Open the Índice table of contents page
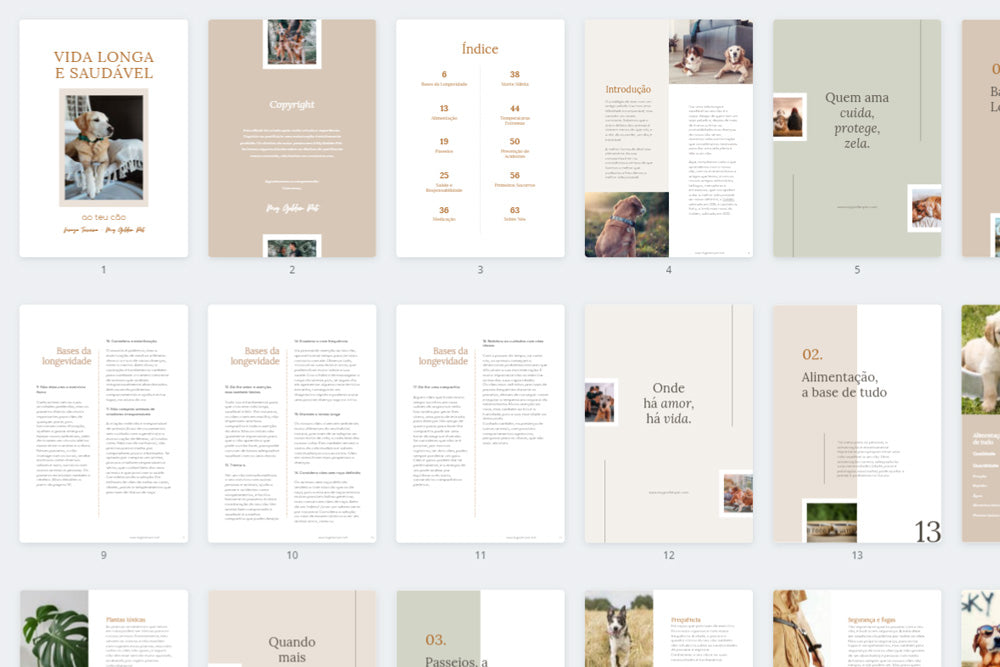Screen dimensions: 1000x667 [x=480, y=138]
